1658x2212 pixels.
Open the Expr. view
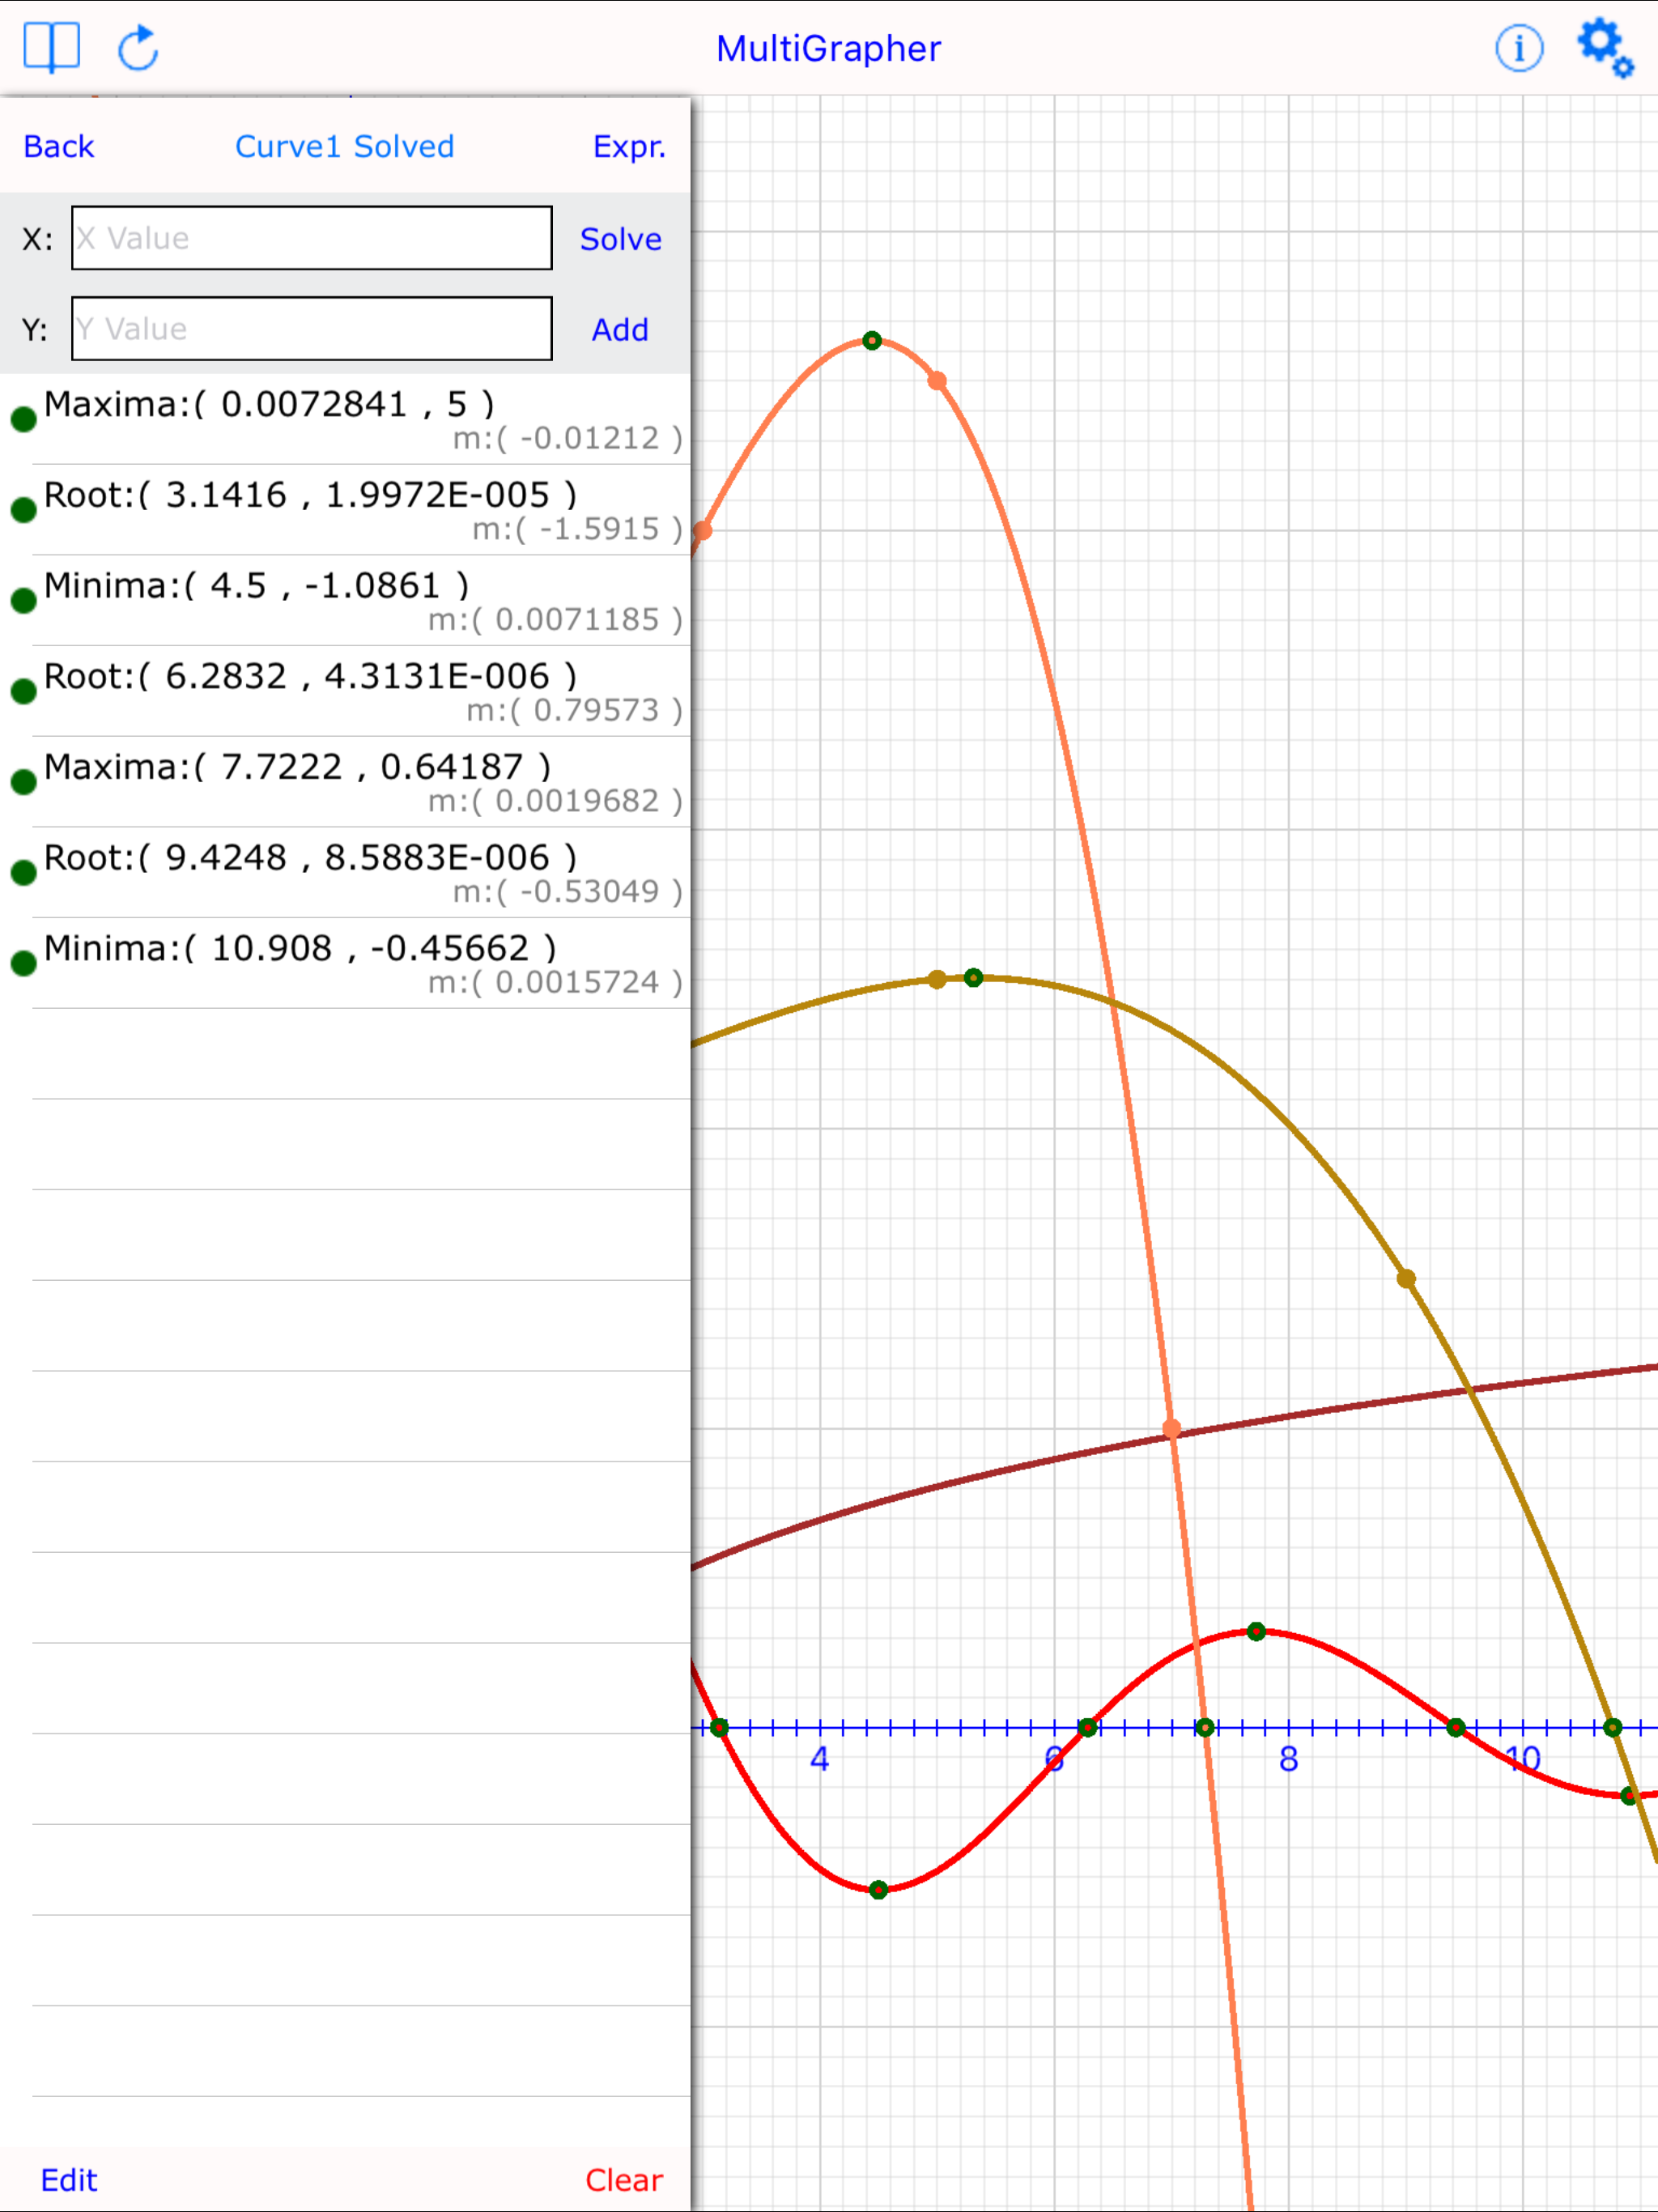[628, 147]
